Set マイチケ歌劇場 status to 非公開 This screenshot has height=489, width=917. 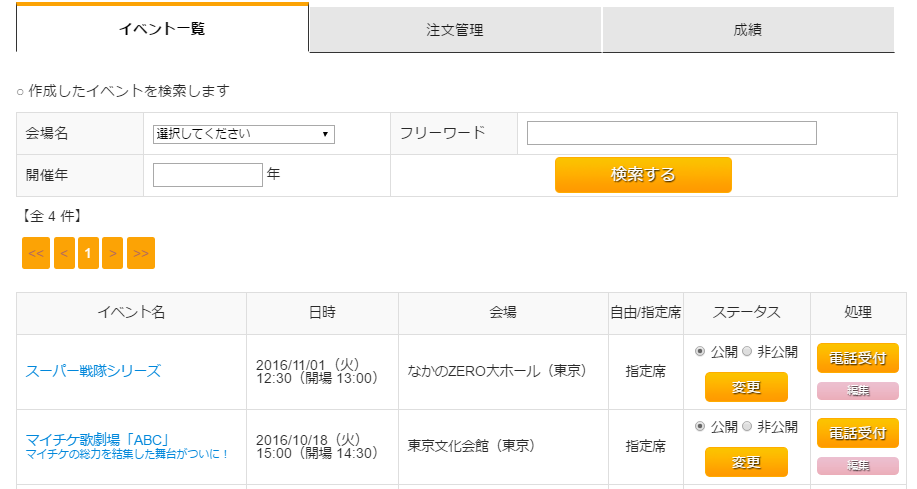(x=747, y=427)
